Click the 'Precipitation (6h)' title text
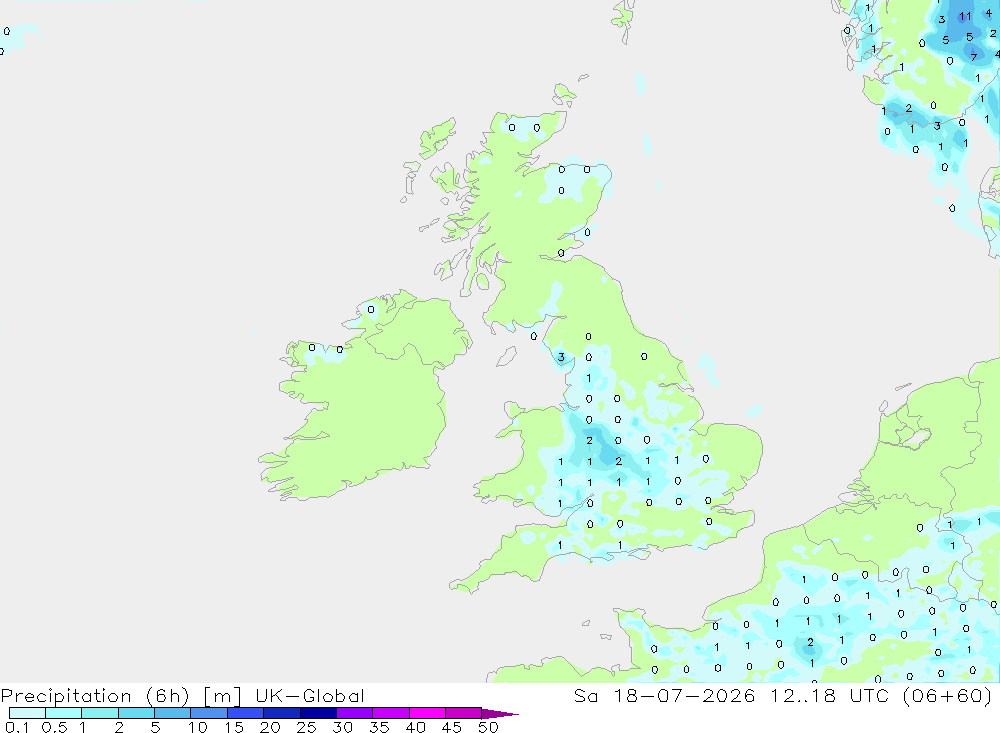The width and height of the screenshot is (1000, 733). 95,696
